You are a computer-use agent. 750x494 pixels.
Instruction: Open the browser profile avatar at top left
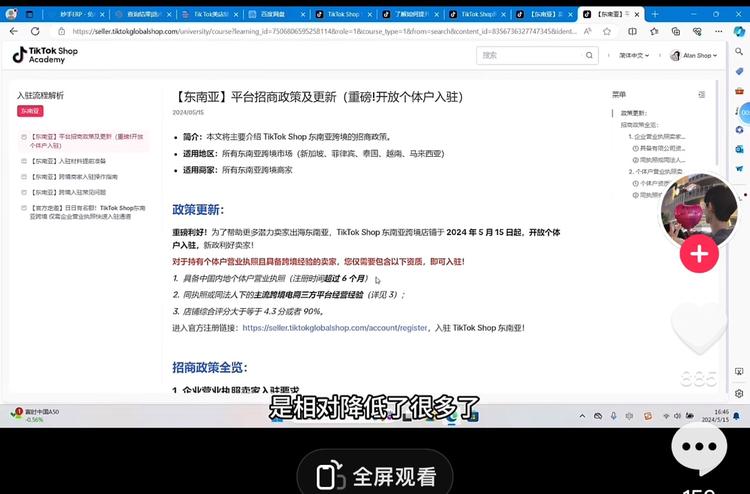pos(11,14)
